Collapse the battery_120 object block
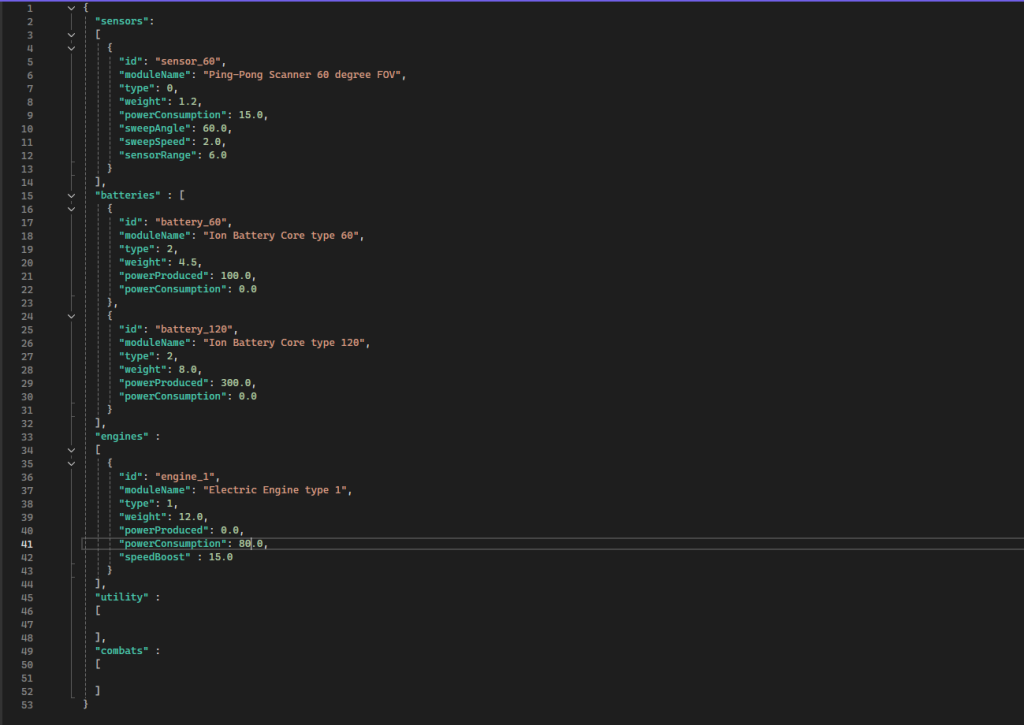Screen dimensions: 1024x725 [70, 316]
